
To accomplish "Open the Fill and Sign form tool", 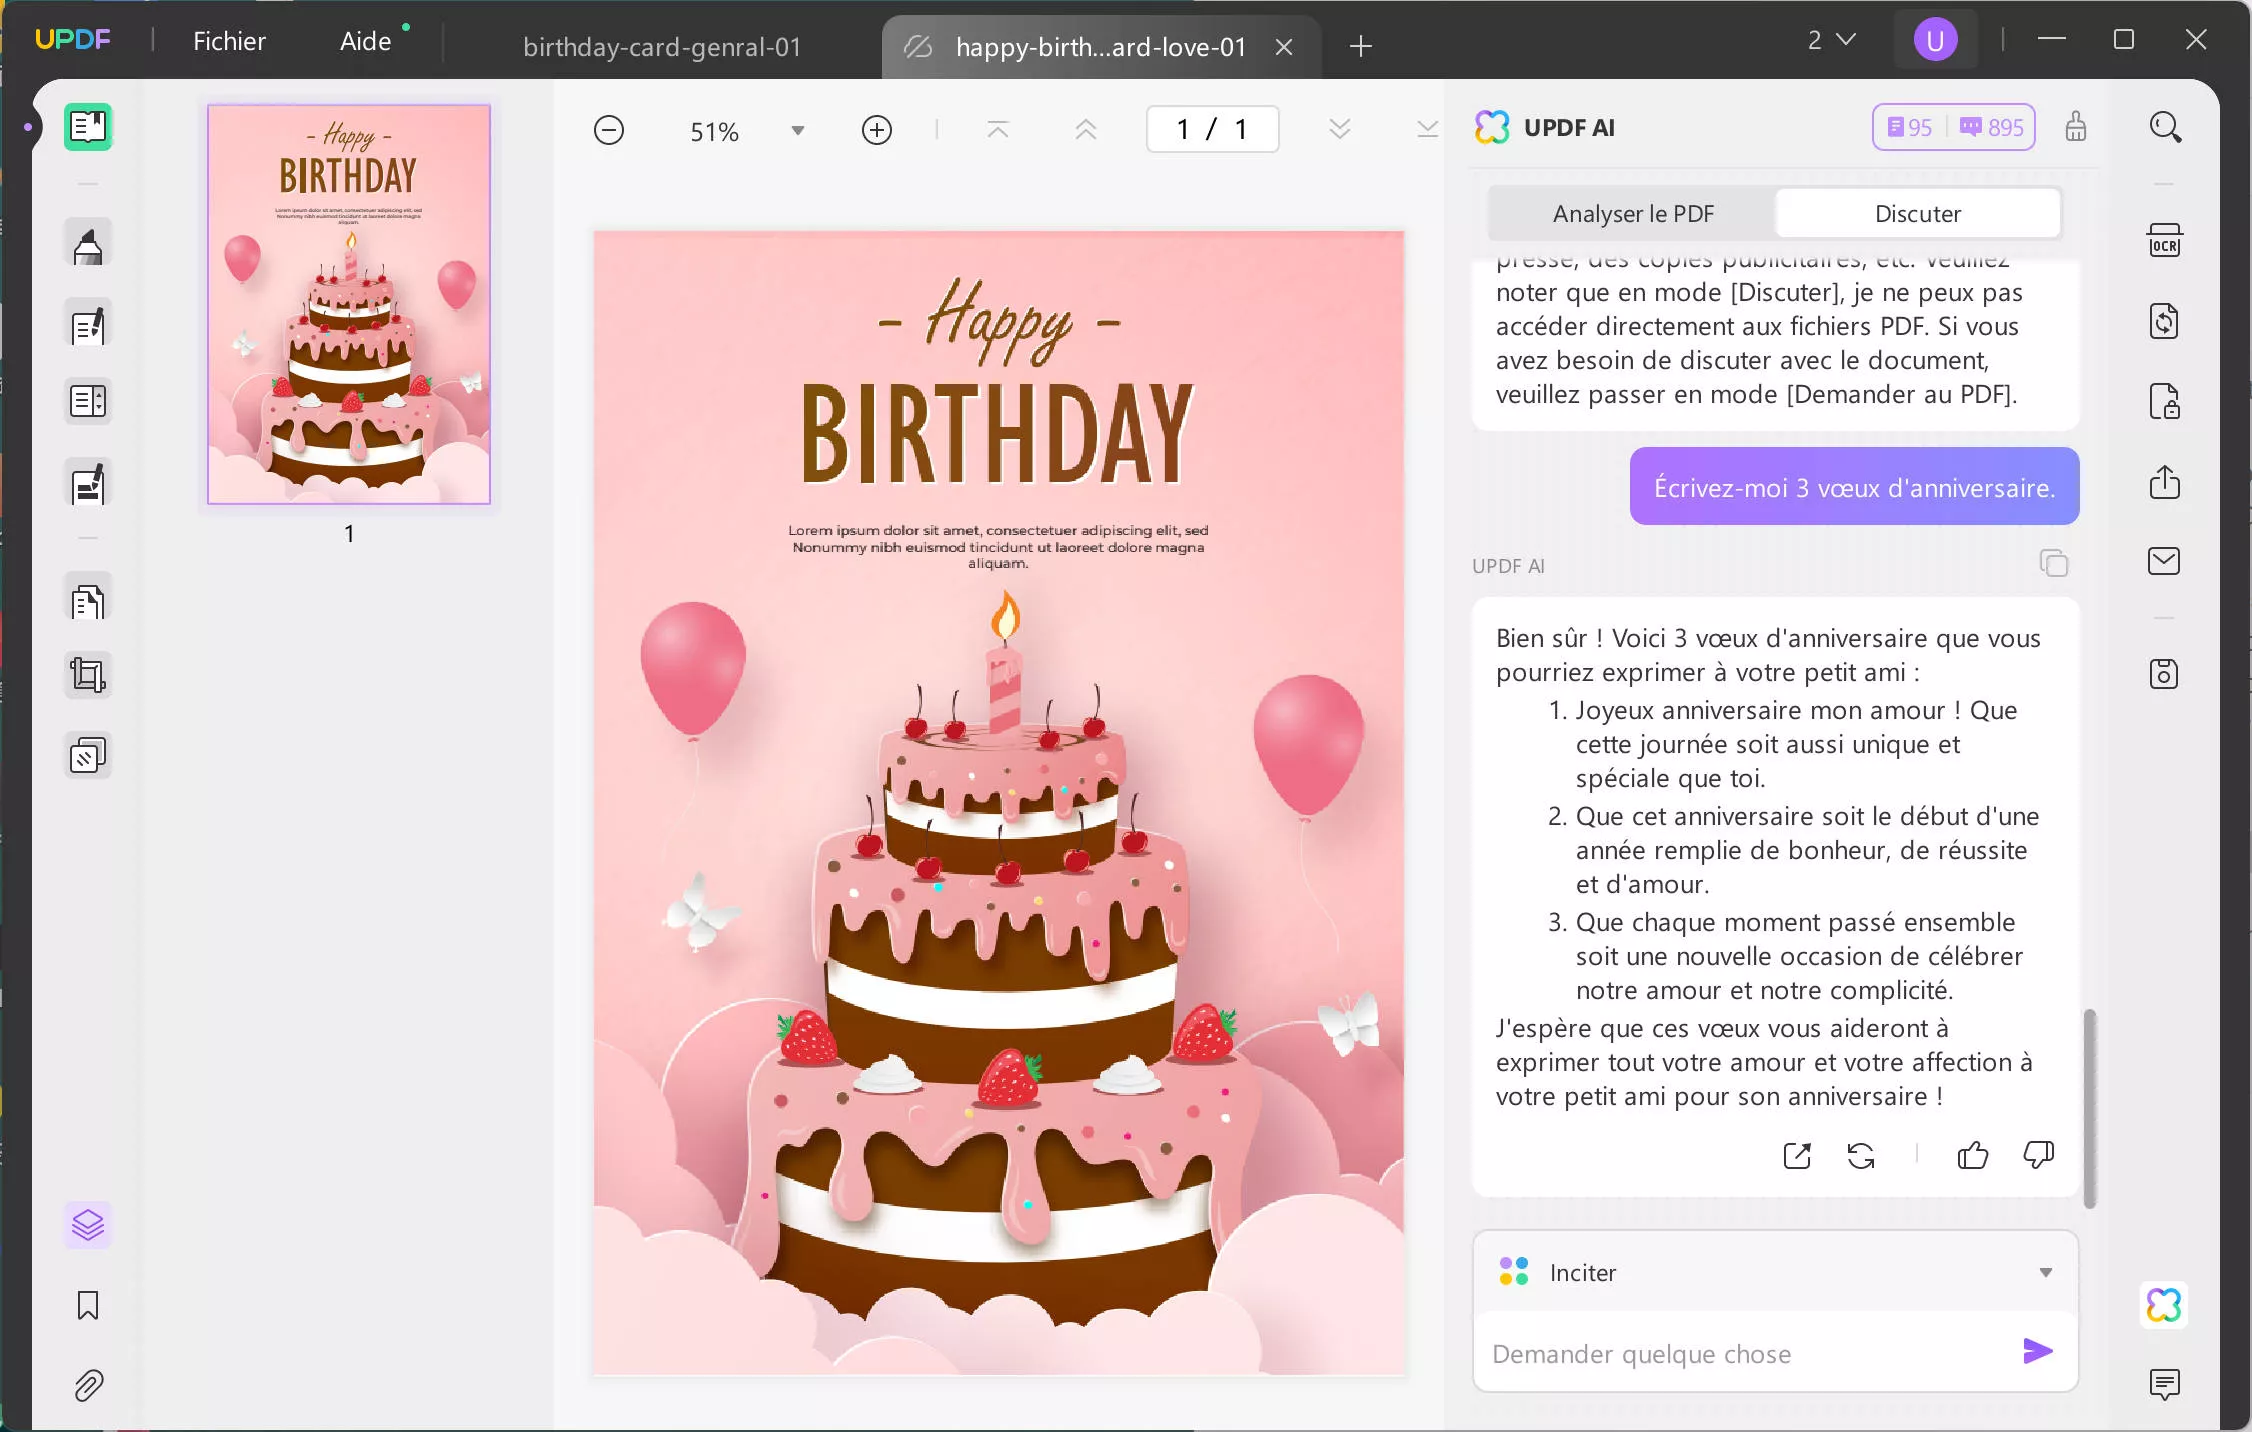I will coord(88,483).
